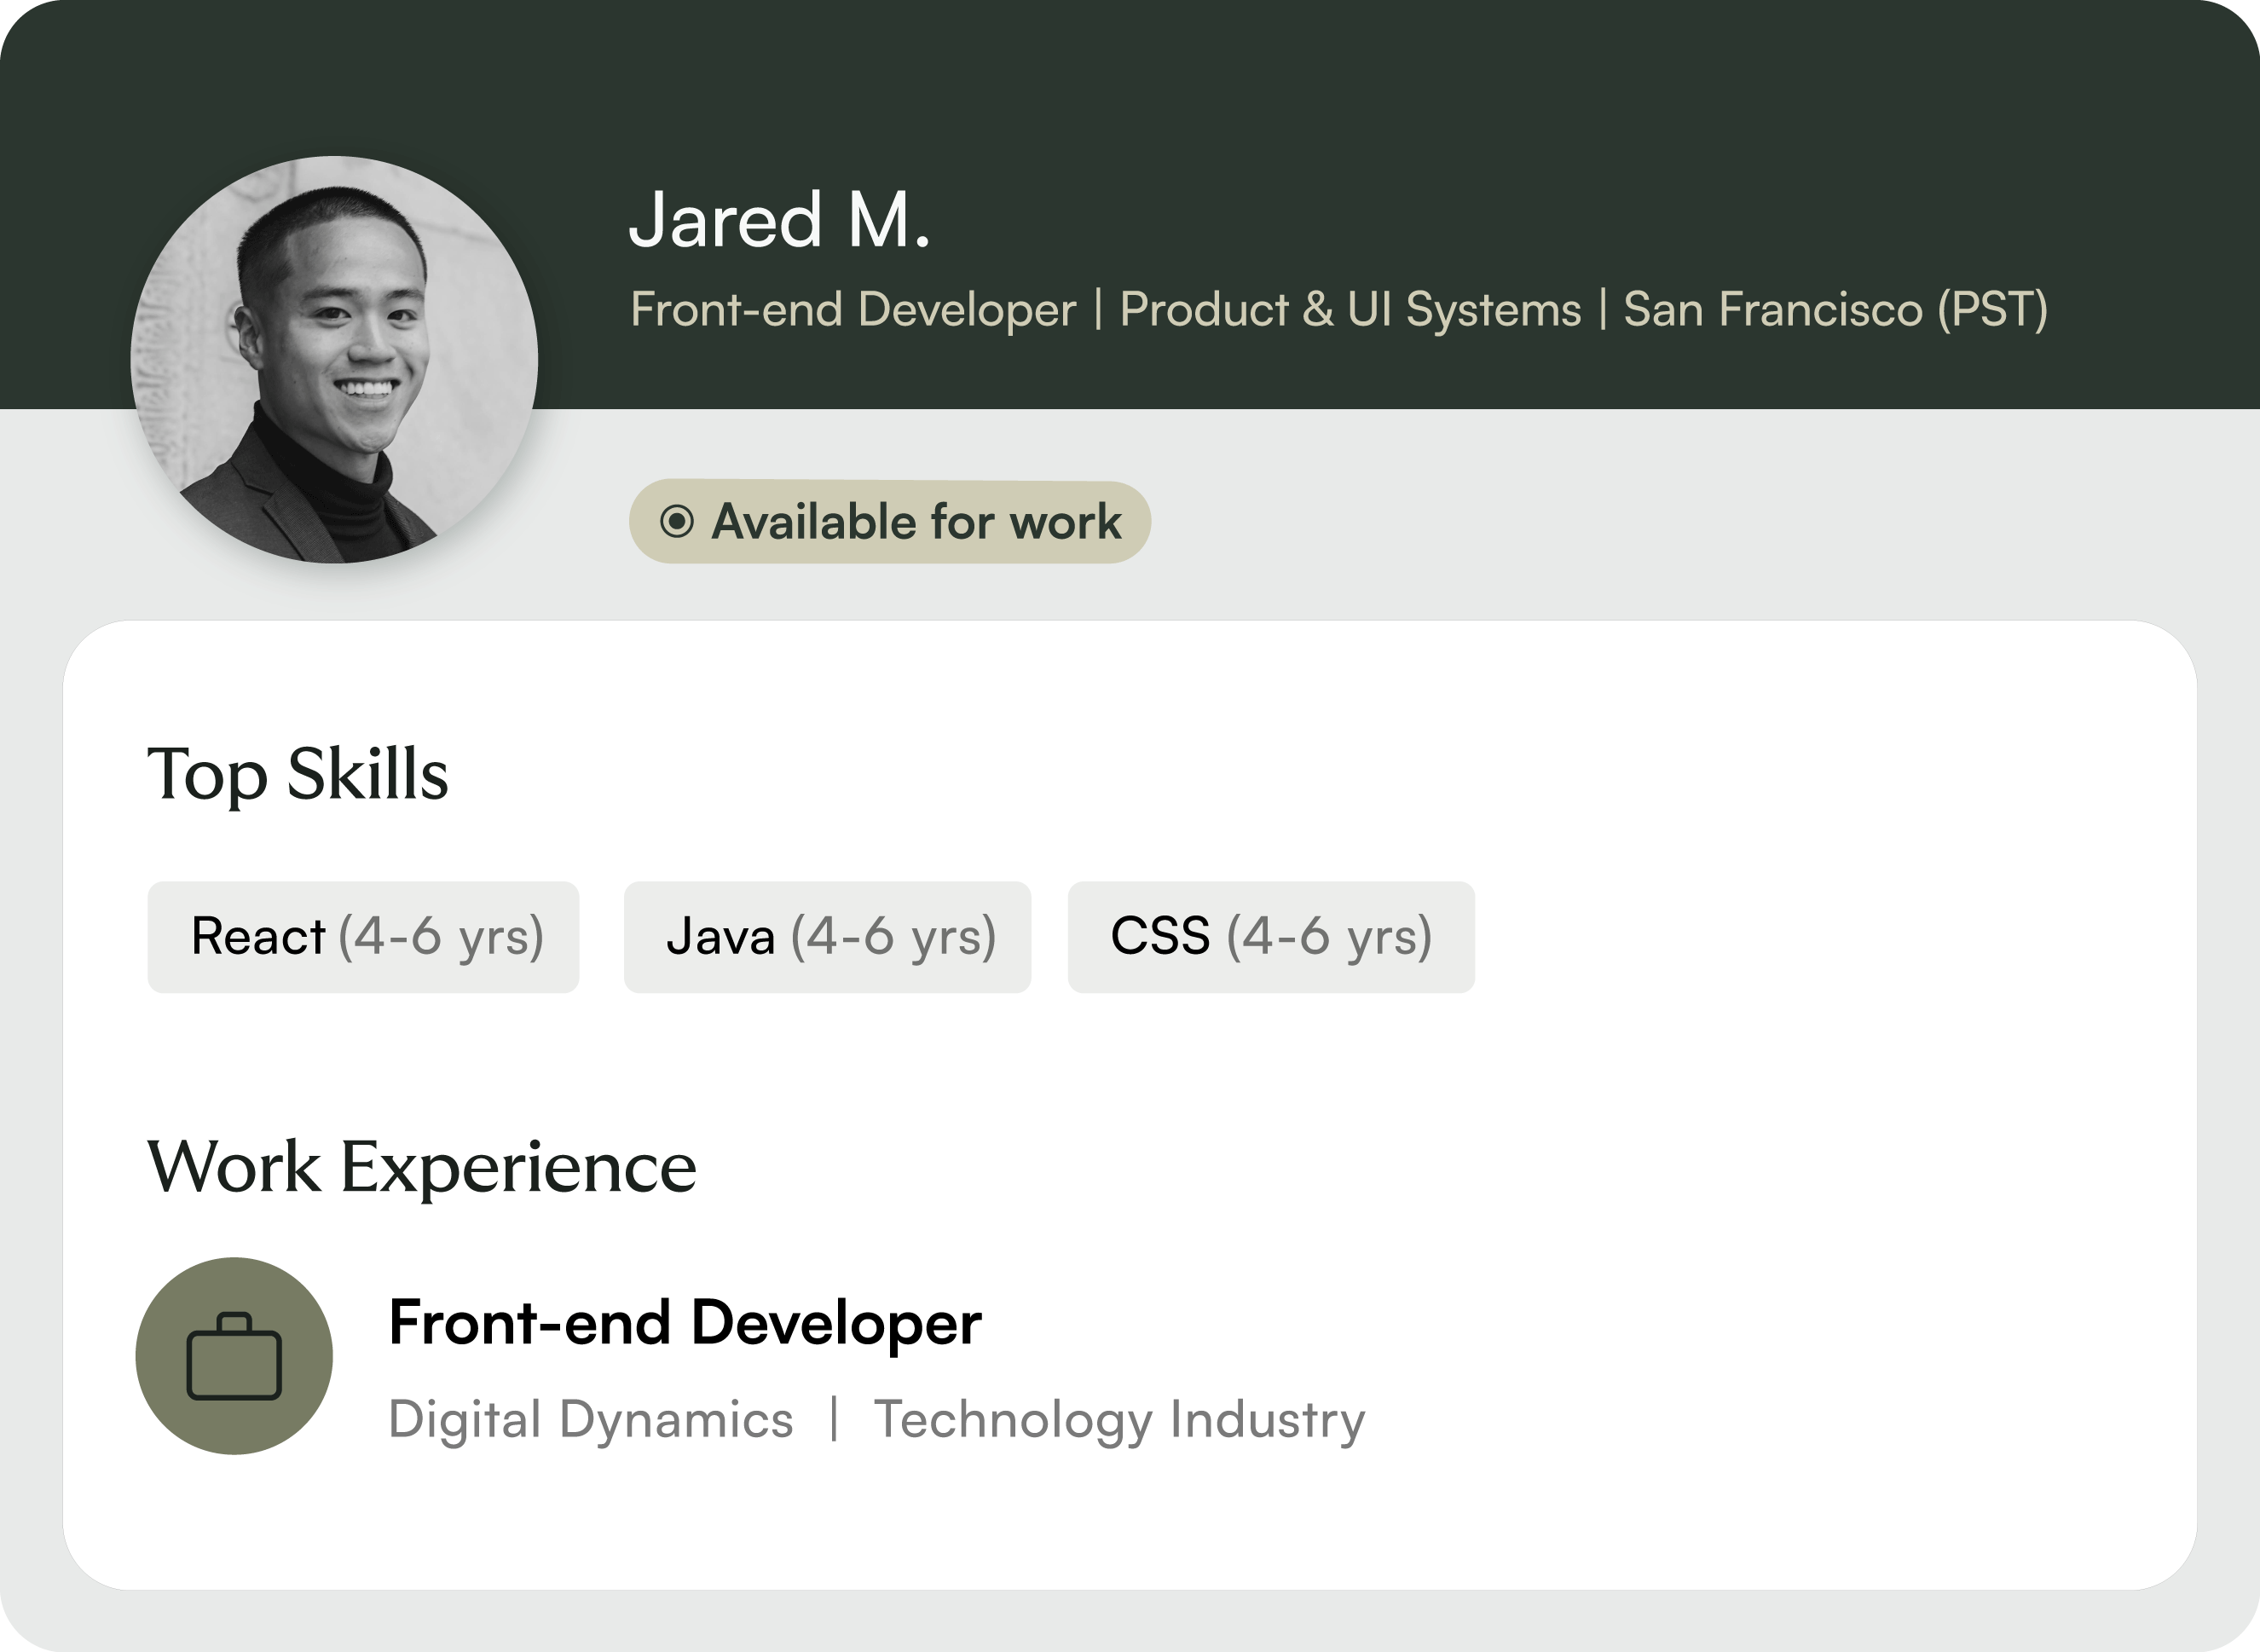Click the Work Experience section heading
Image resolution: width=2260 pixels, height=1652 pixels.
coord(421,1166)
